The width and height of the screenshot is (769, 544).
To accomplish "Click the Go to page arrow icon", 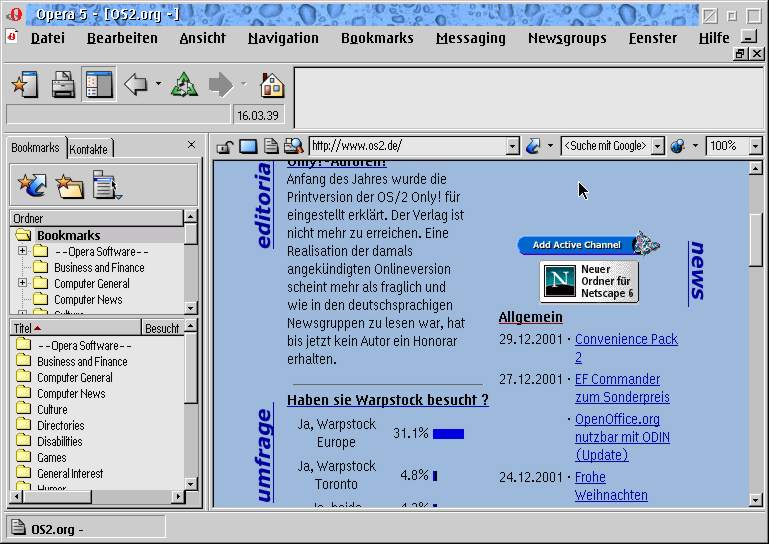I will (533, 146).
